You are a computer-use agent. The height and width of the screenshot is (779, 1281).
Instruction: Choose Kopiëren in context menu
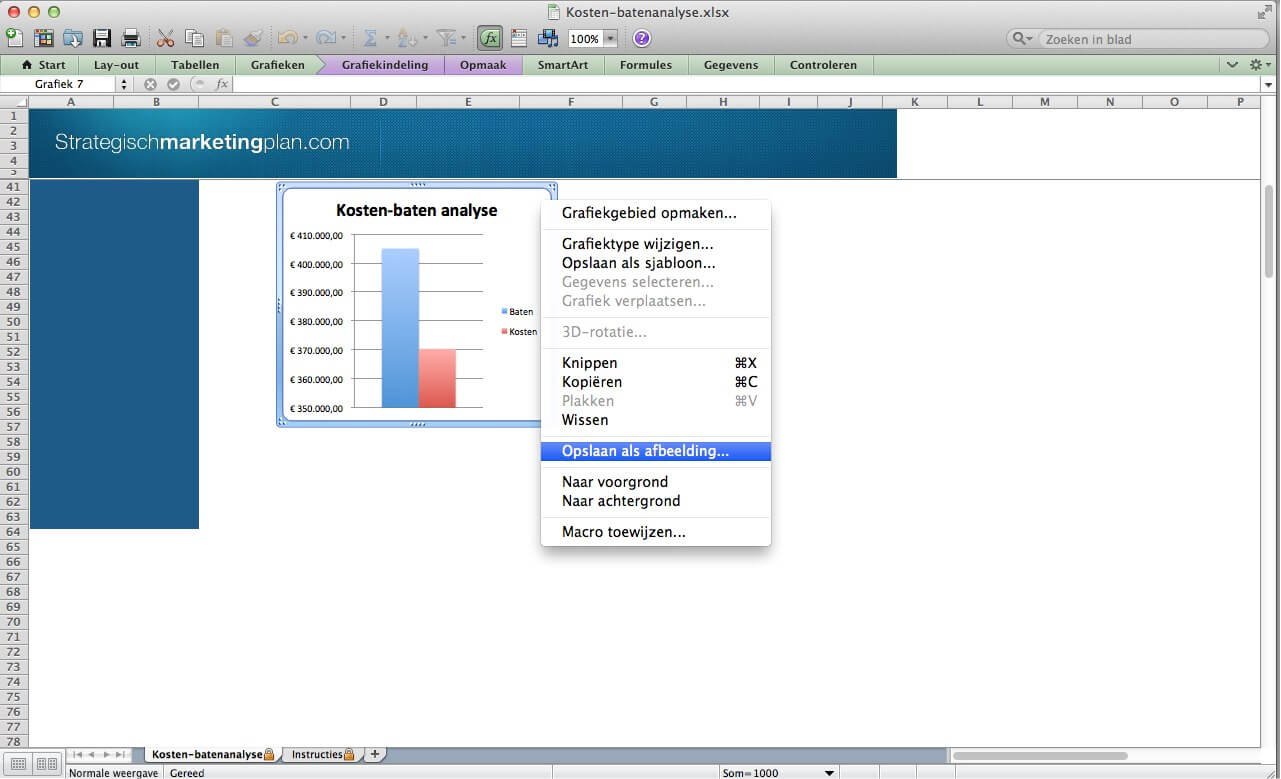click(655, 382)
